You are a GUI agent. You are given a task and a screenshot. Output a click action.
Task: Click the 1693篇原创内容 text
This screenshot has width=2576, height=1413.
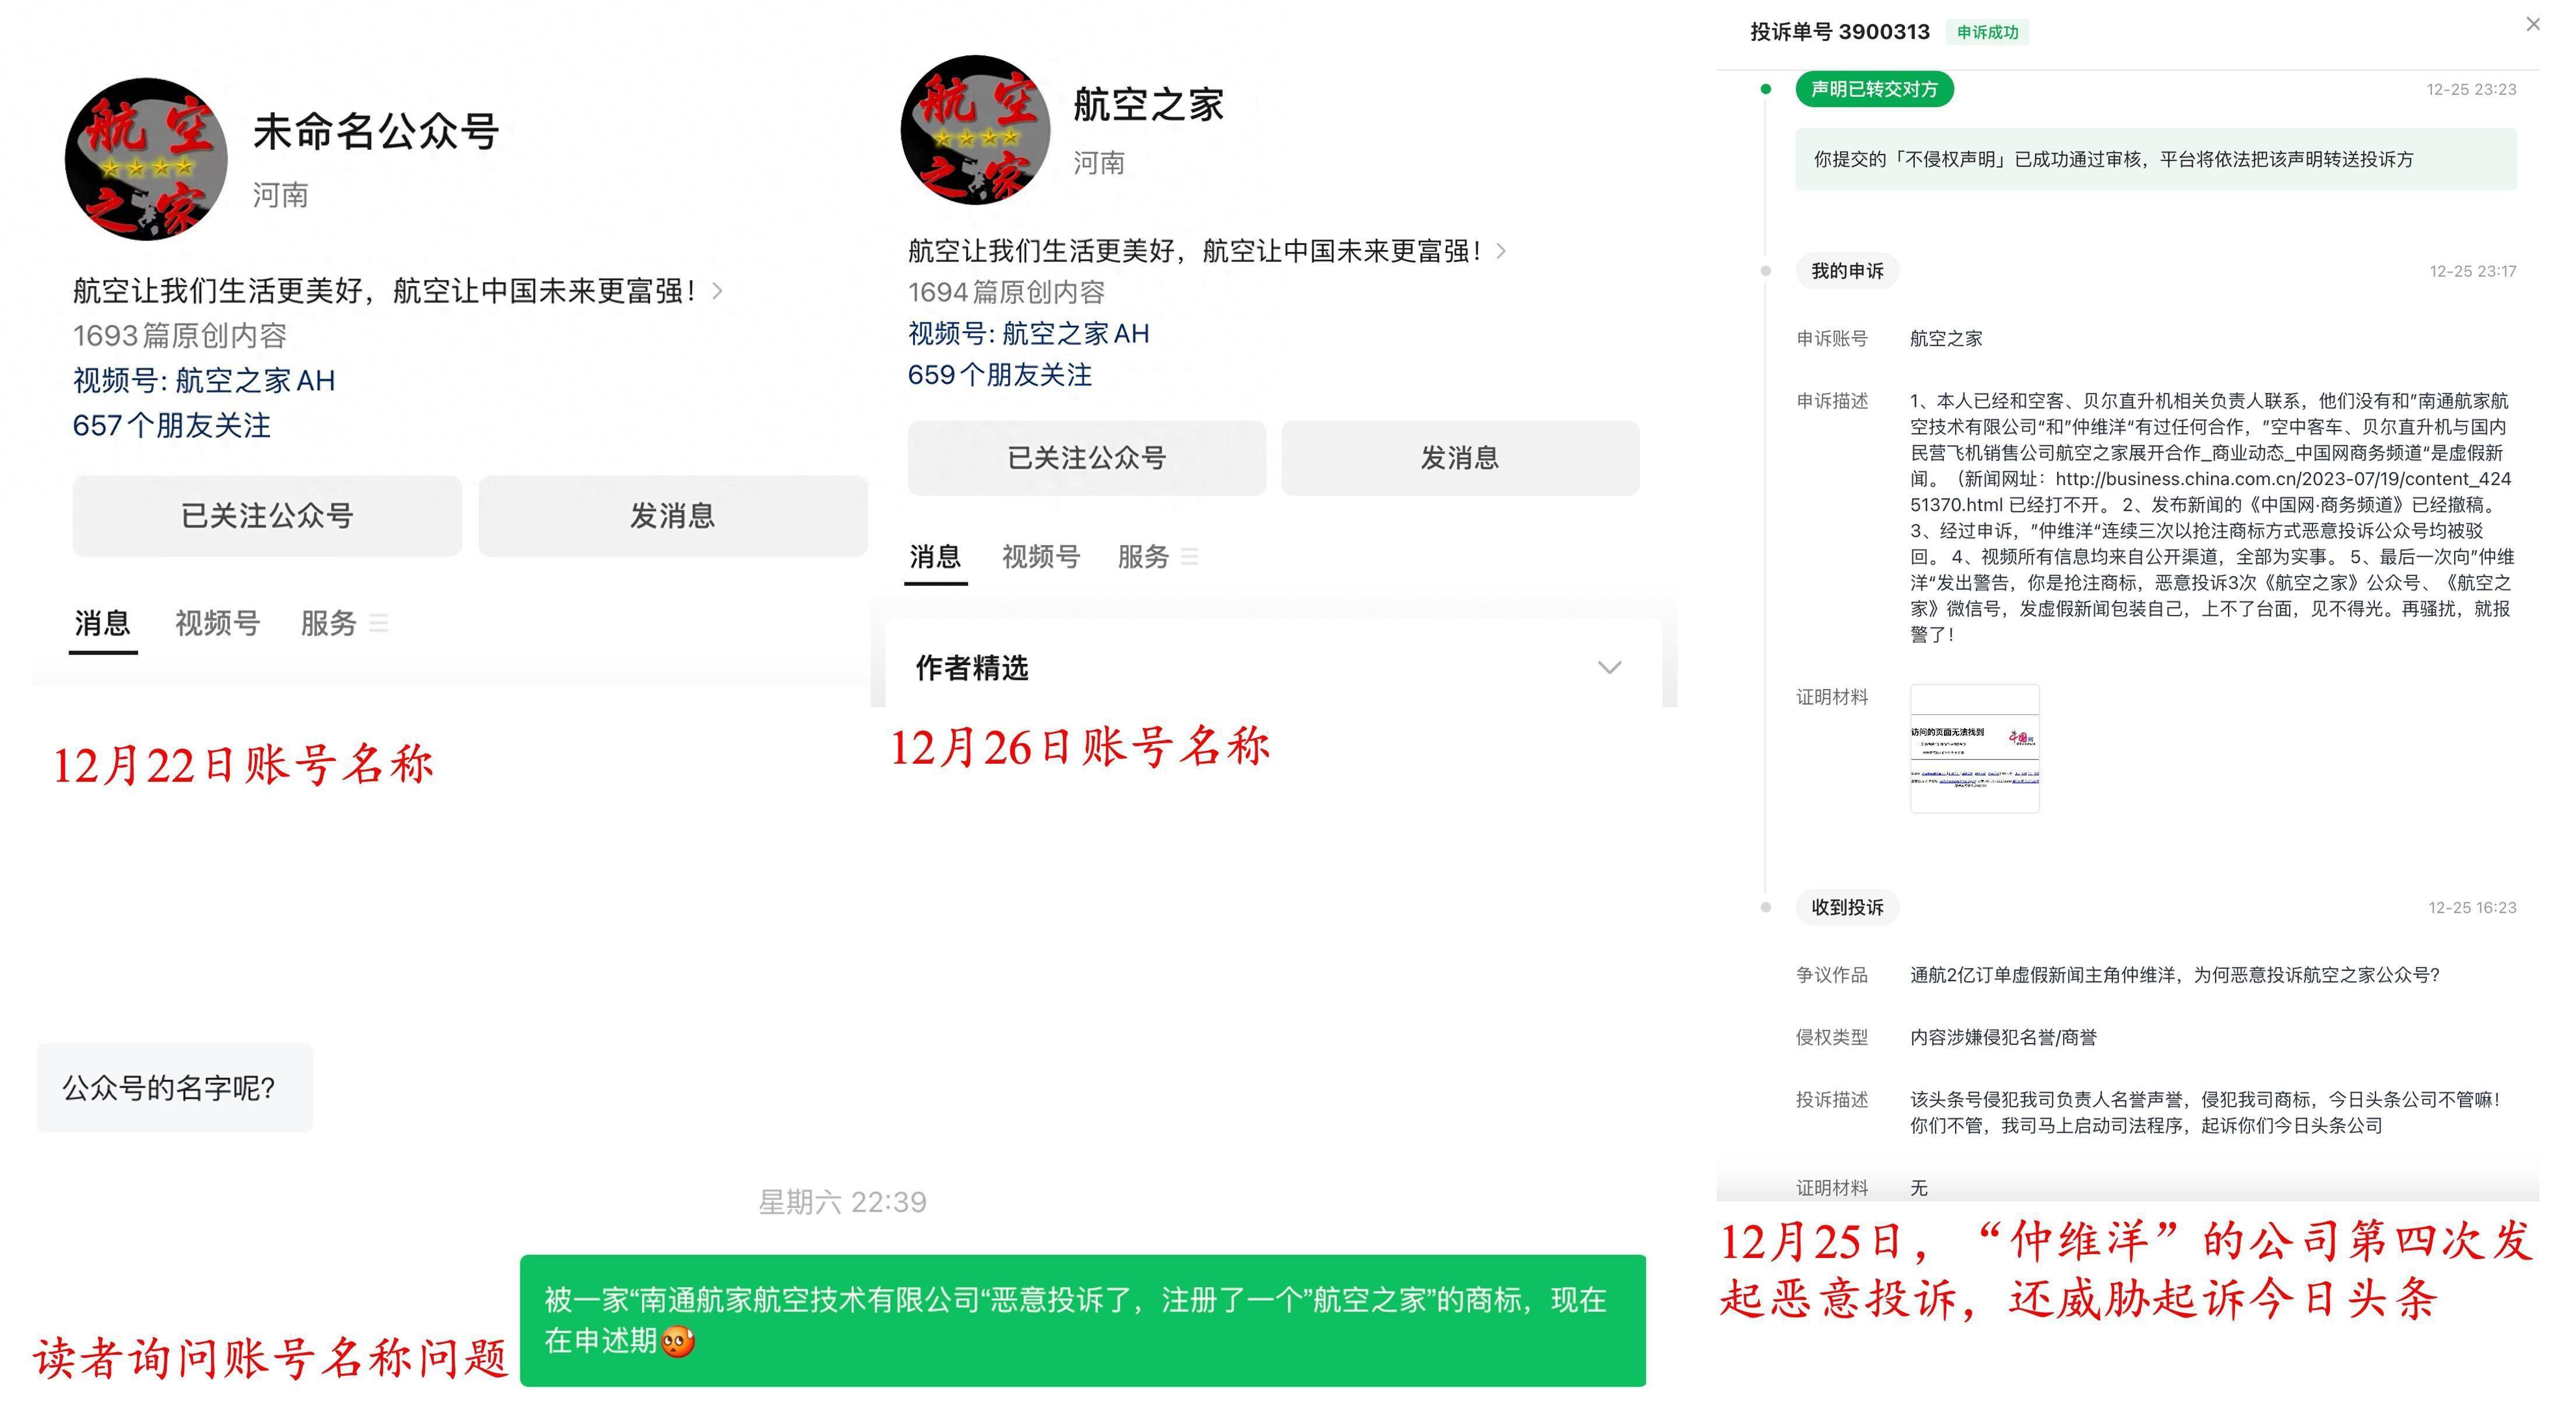pyautogui.click(x=180, y=335)
